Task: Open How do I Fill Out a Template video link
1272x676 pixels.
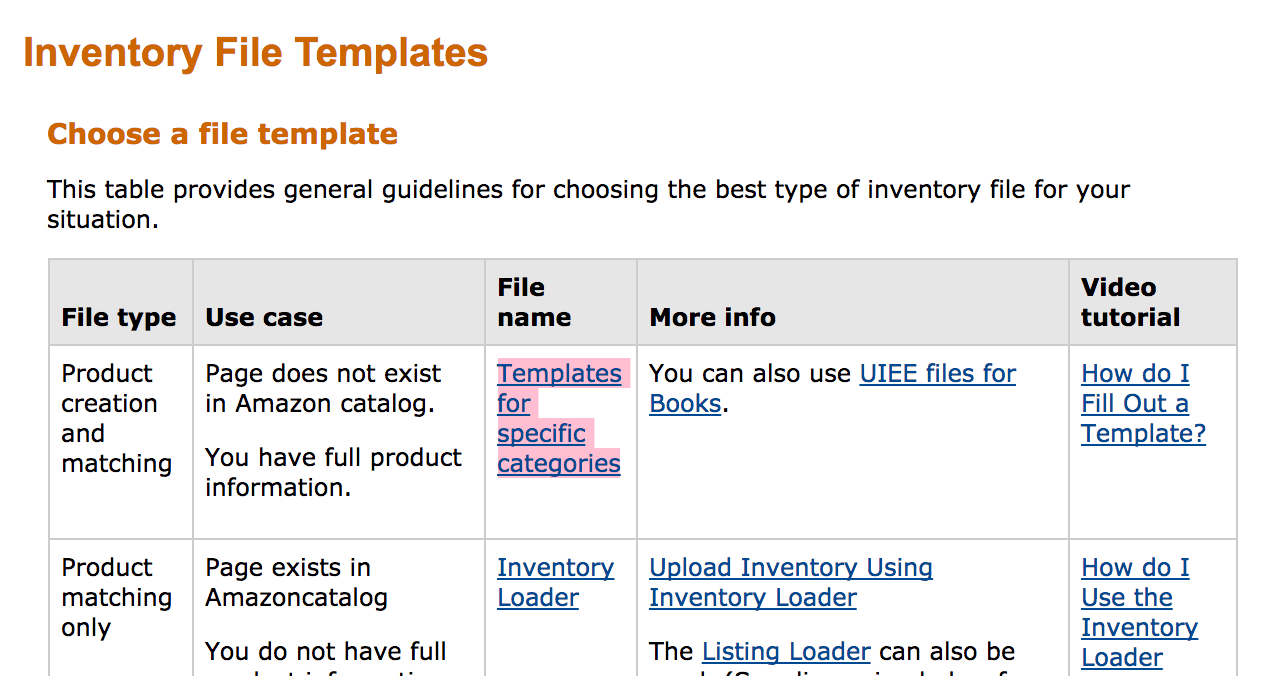Action: coord(1143,403)
